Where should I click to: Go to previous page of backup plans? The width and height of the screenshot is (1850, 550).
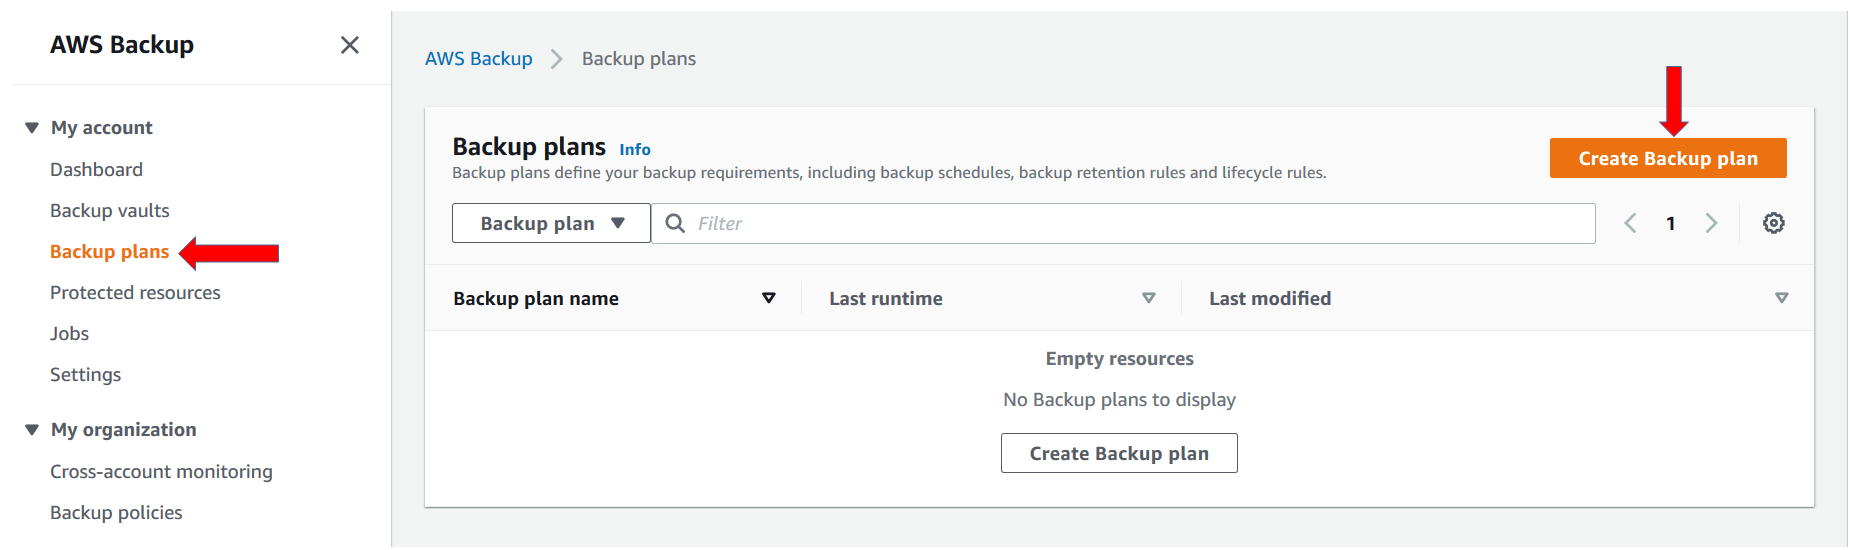click(1630, 223)
